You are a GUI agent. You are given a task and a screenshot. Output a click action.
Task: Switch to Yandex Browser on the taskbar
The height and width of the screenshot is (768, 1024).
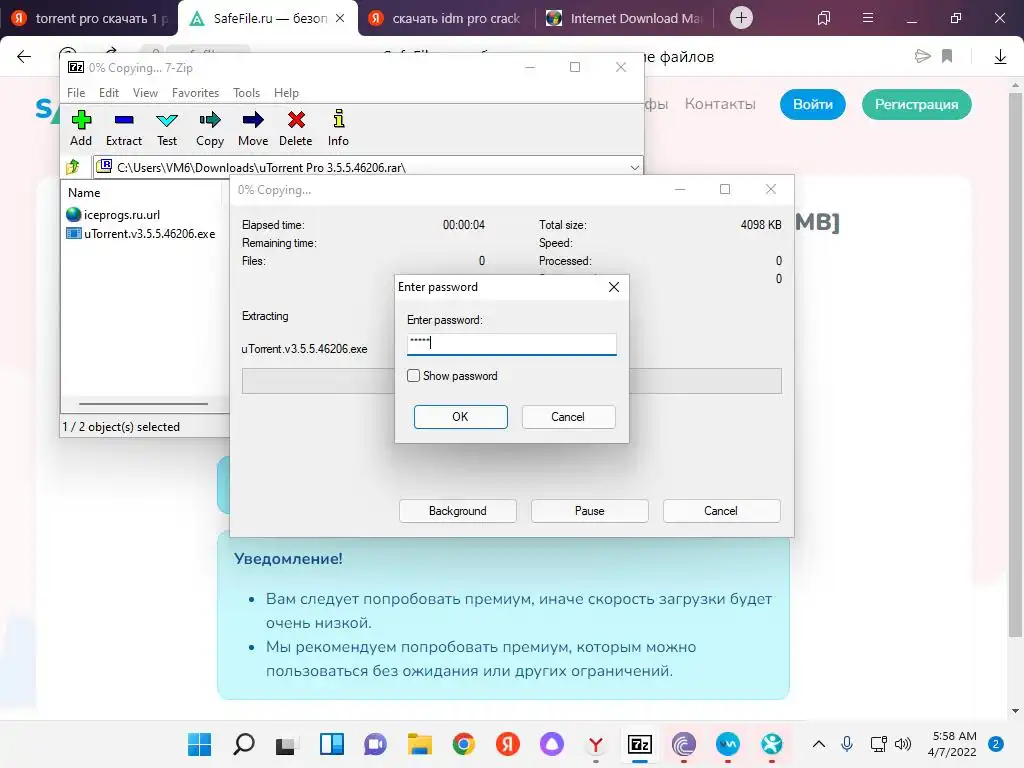point(596,744)
